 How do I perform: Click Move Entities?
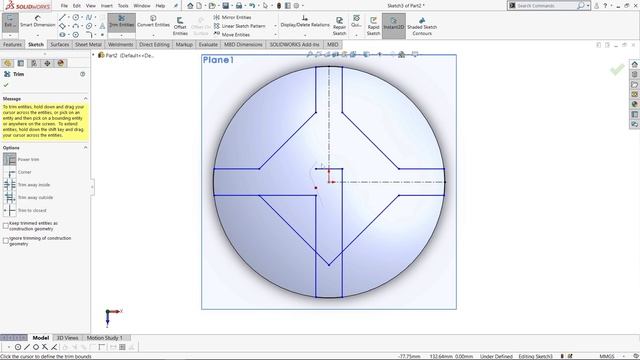tap(232, 34)
